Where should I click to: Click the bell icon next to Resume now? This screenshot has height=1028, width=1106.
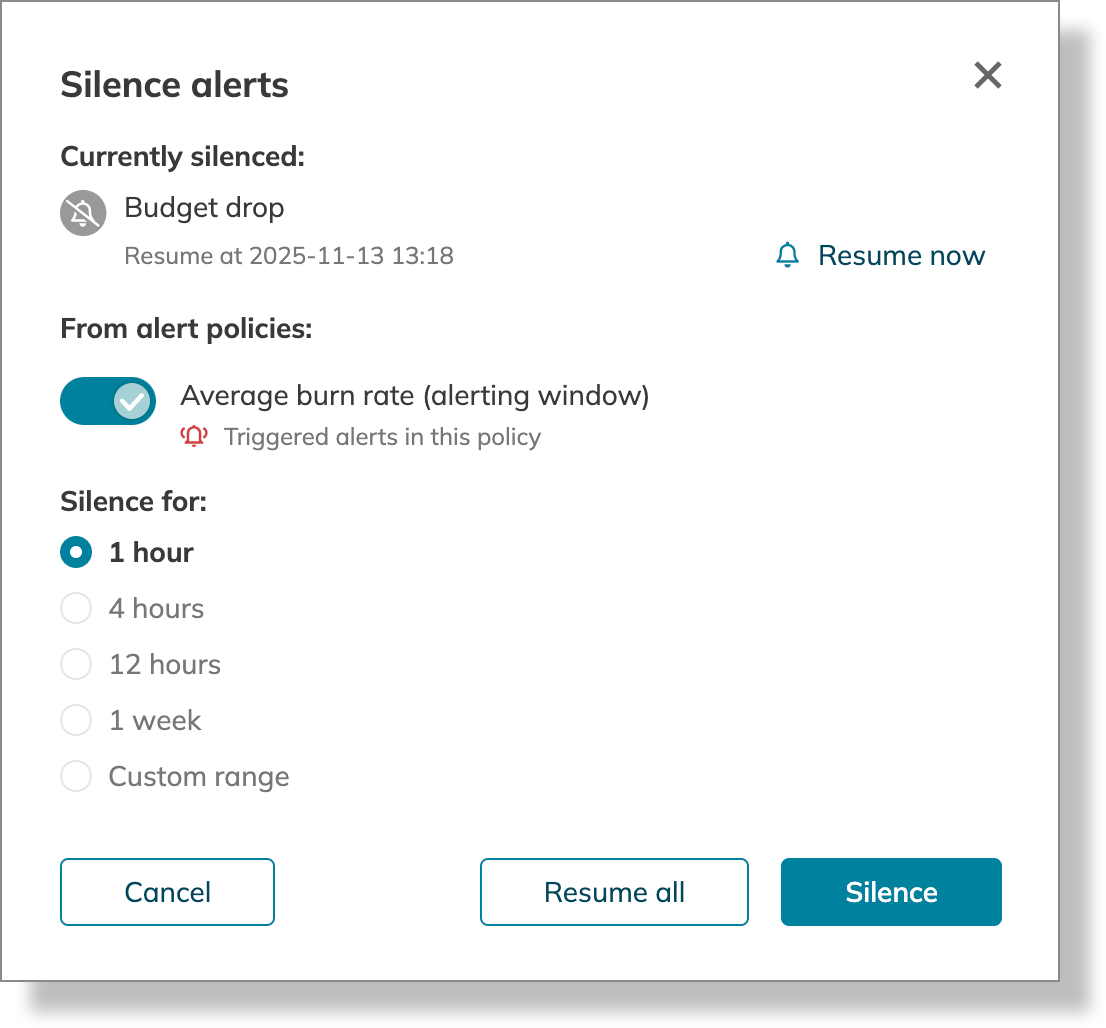(788, 255)
